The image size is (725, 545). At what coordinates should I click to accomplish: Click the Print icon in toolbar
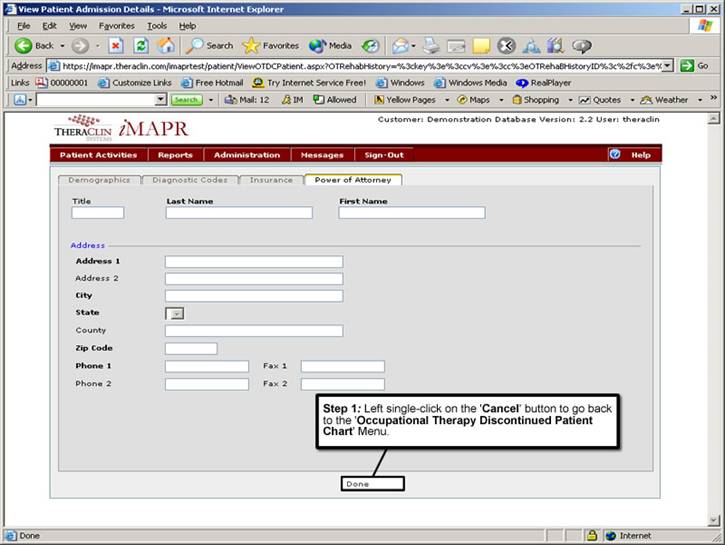pyautogui.click(x=431, y=45)
